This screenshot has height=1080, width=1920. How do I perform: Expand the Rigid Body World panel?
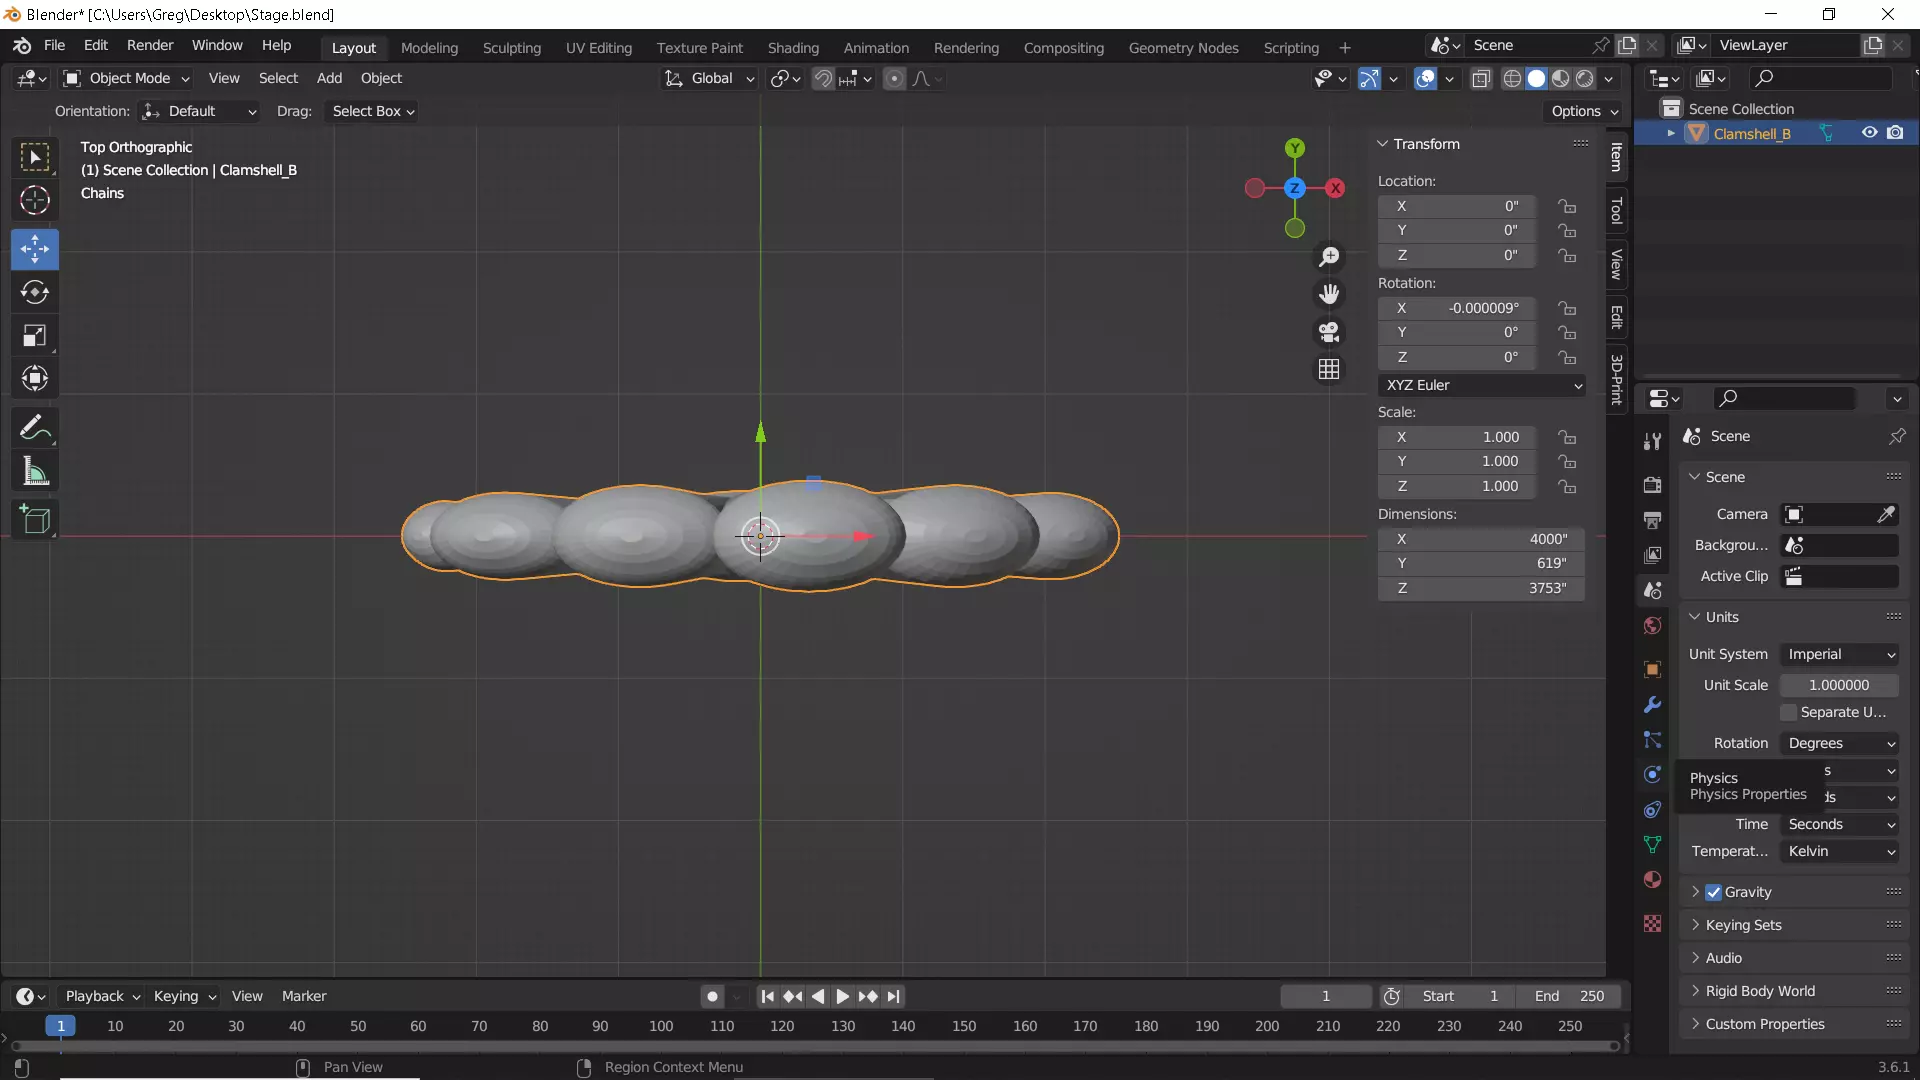click(x=1760, y=991)
